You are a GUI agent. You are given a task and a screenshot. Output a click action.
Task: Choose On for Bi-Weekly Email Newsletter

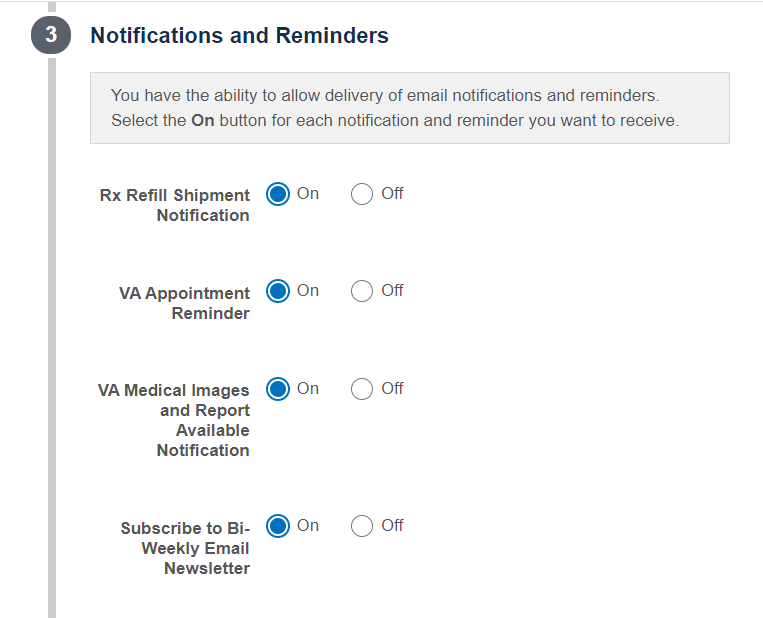[x=278, y=526]
